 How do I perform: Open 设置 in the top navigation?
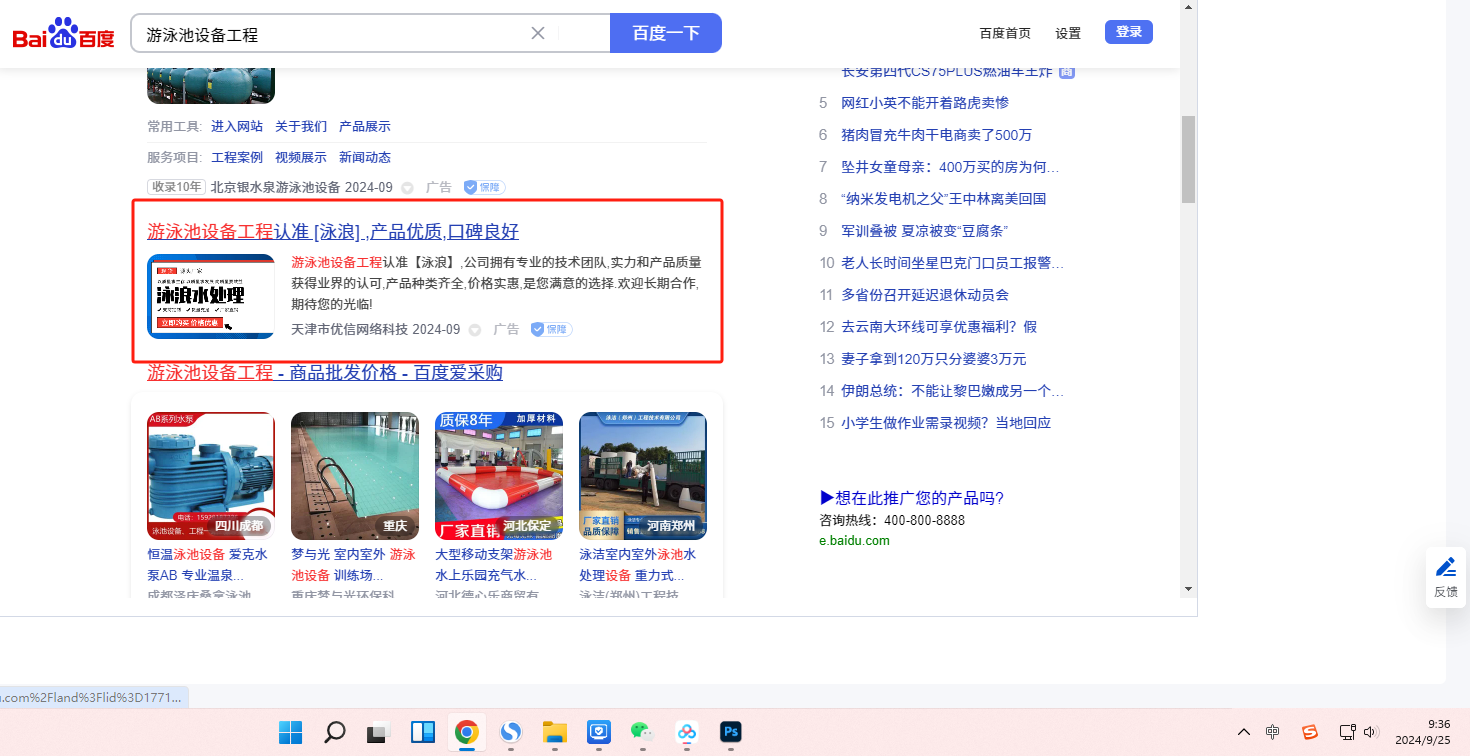(1068, 33)
